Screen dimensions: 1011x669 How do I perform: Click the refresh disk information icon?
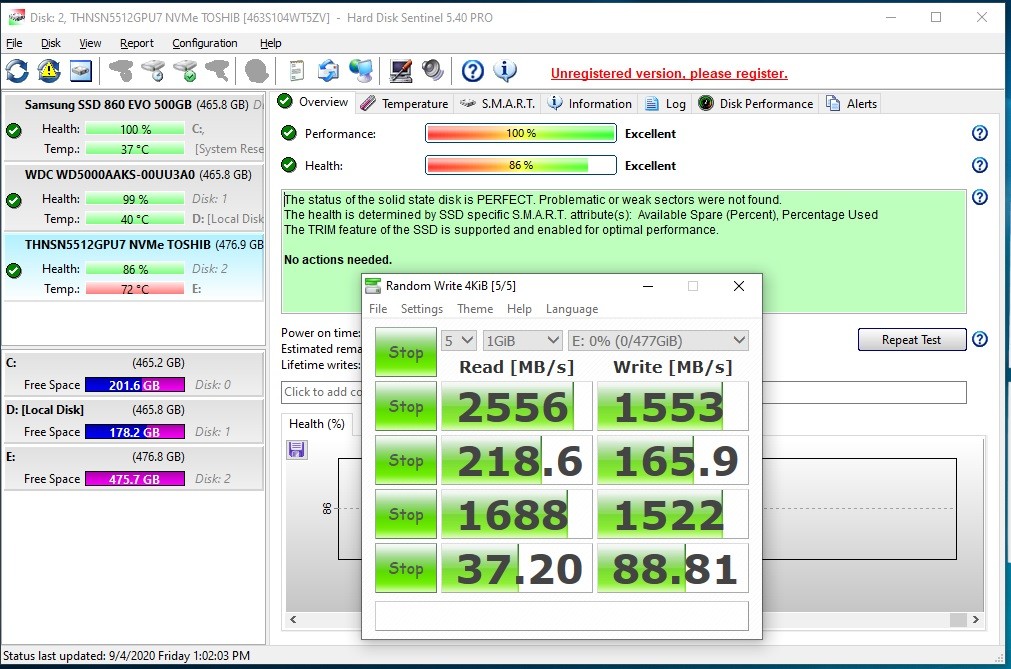[17, 71]
